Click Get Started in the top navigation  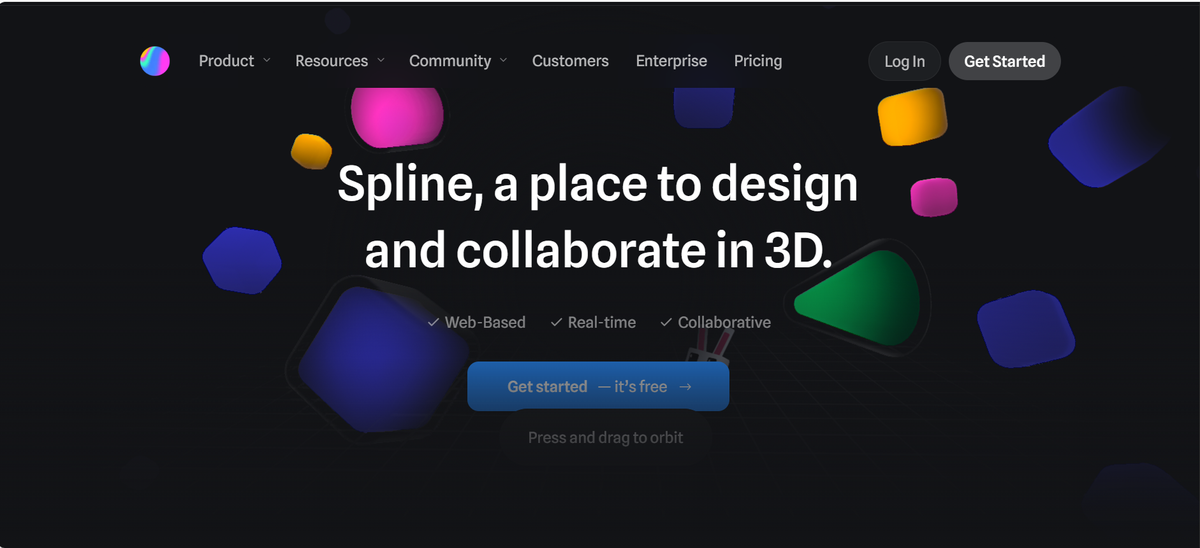coord(1004,61)
